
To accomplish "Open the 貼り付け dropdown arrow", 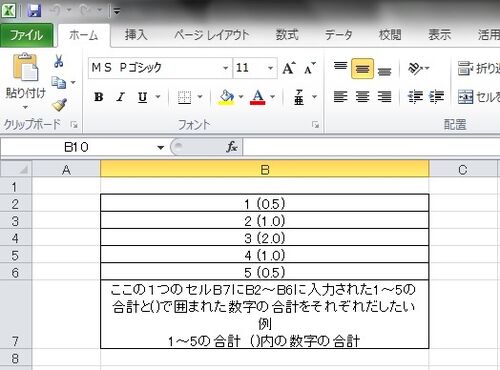I will [x=25, y=107].
